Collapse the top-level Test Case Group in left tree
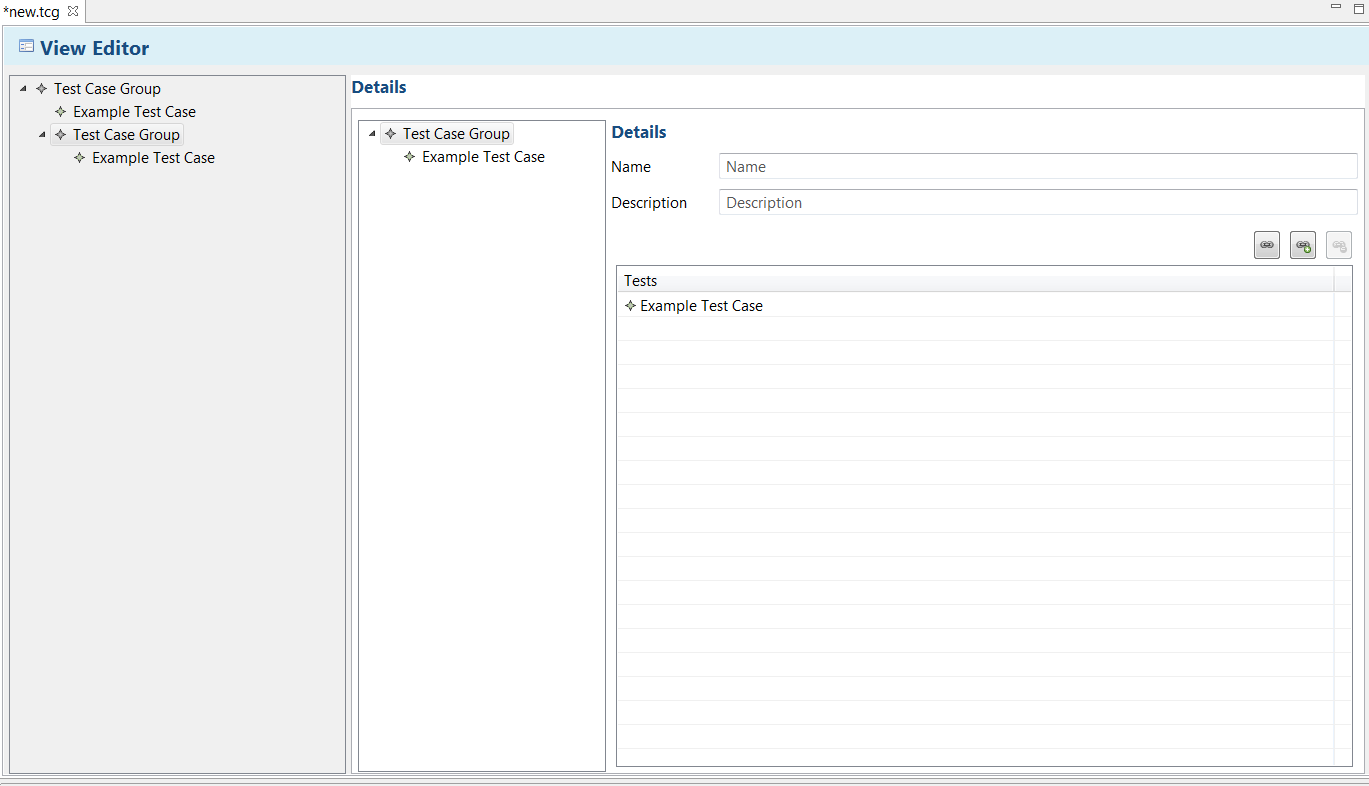 [23, 89]
